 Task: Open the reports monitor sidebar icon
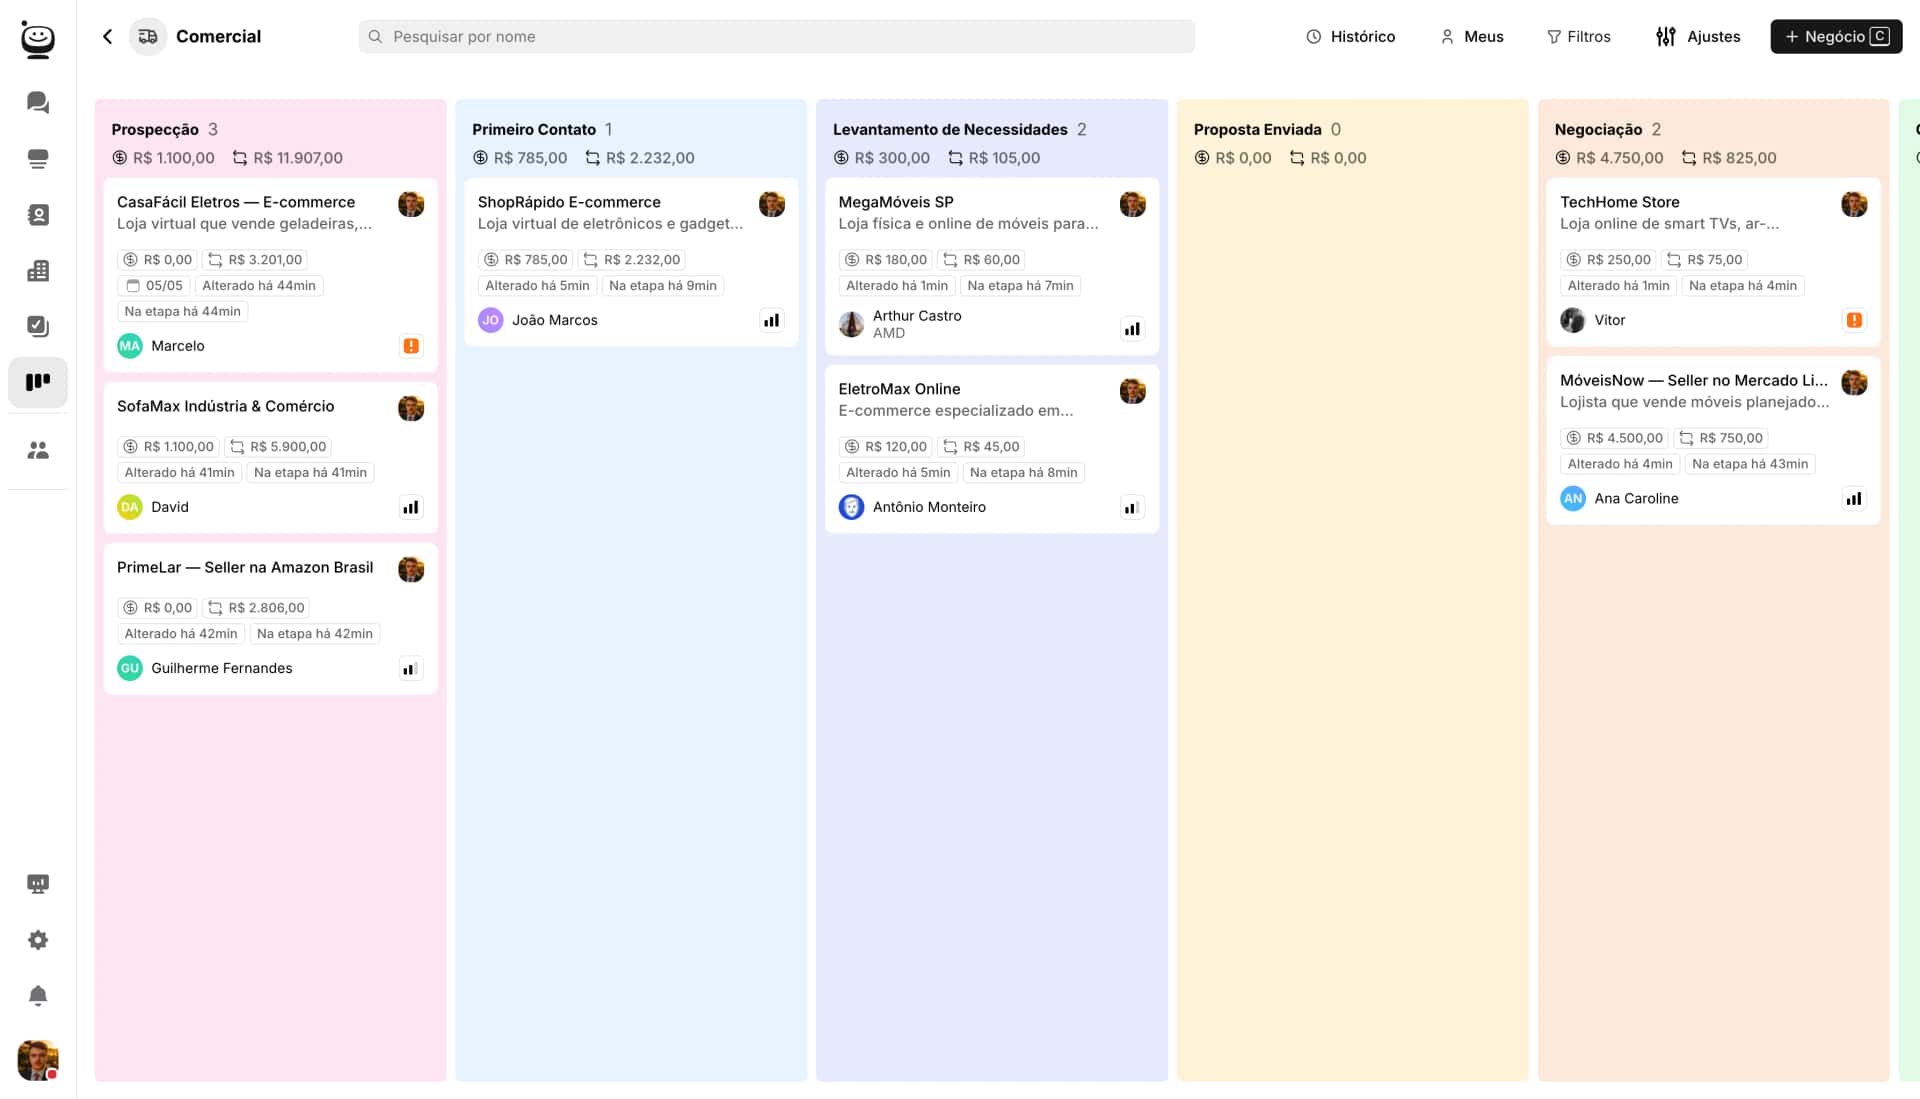point(38,884)
